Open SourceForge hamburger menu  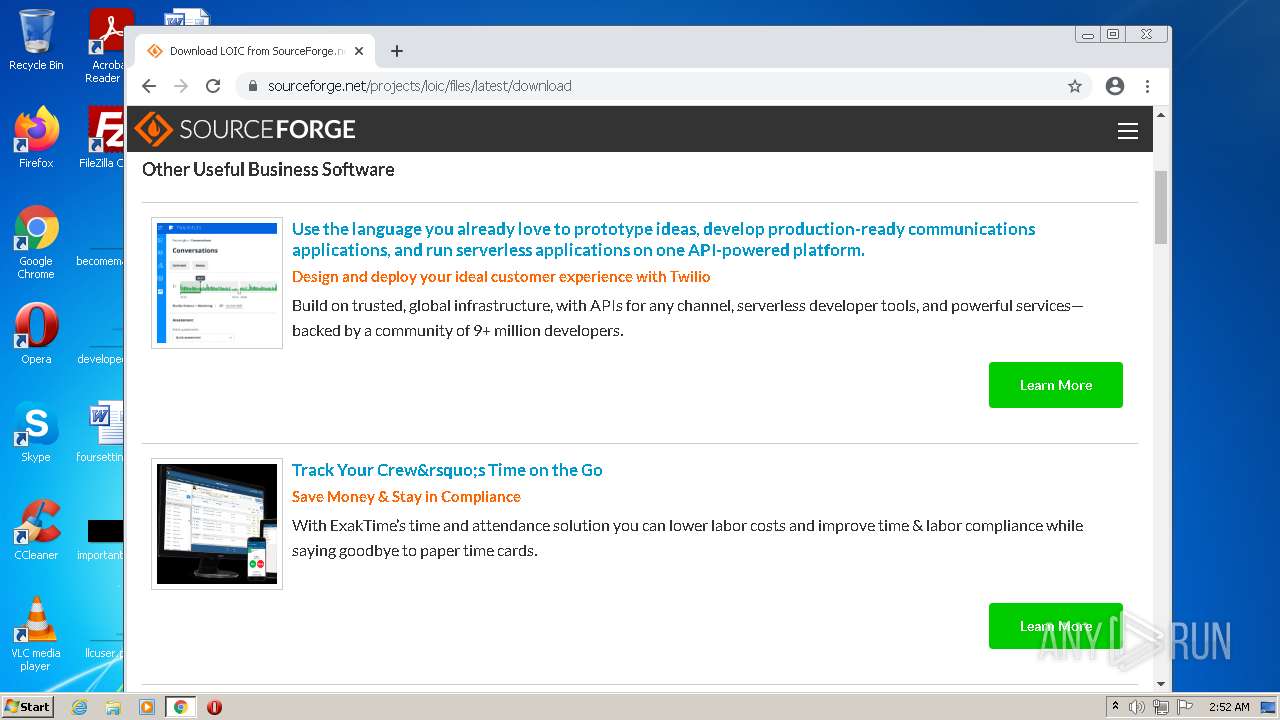(x=1128, y=130)
